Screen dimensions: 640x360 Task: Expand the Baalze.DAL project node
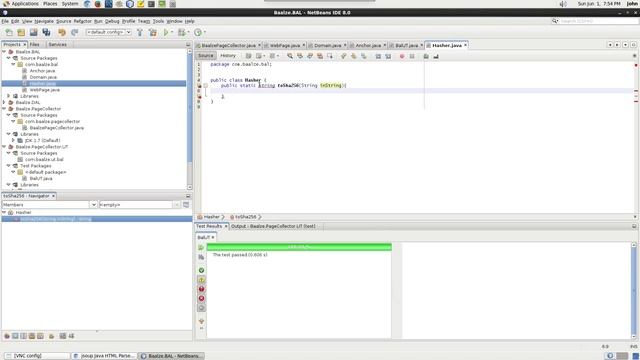[4, 102]
